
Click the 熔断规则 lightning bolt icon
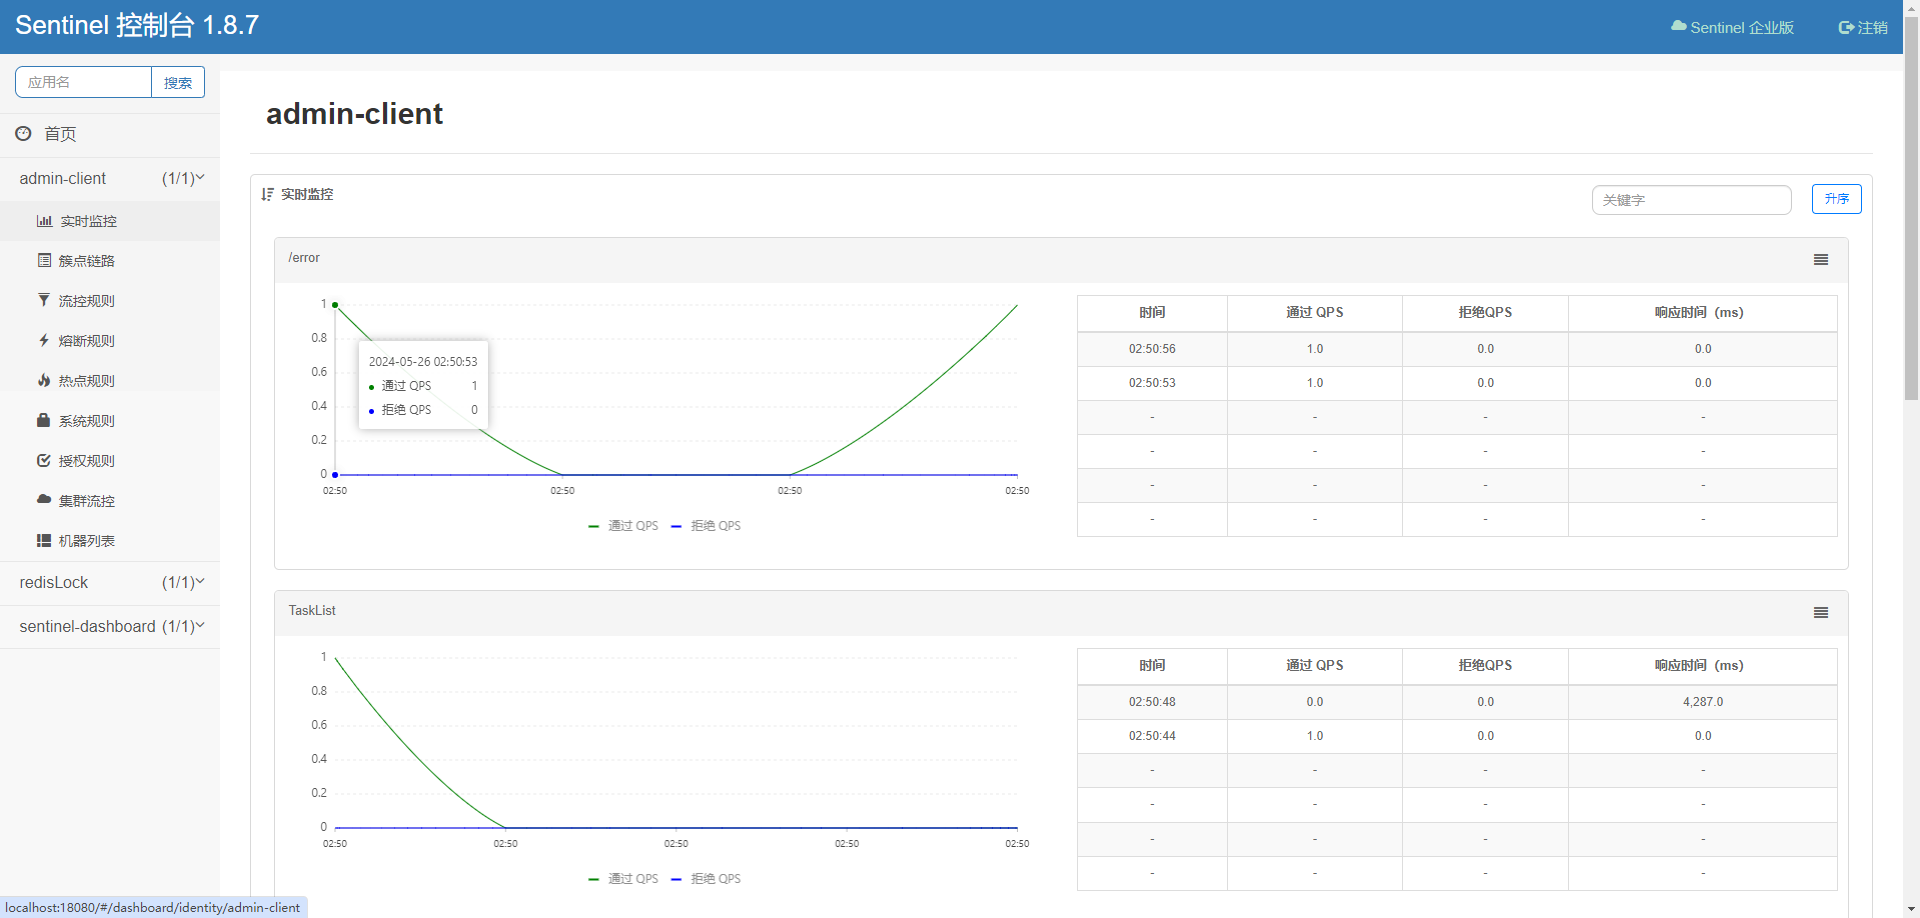point(44,340)
